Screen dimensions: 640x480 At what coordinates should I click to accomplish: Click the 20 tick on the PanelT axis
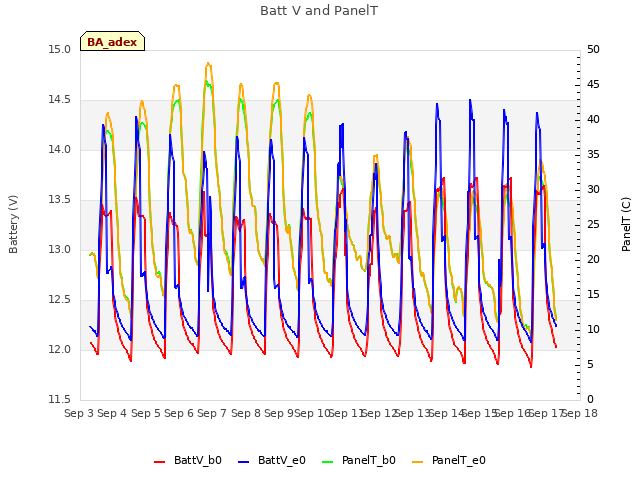click(x=593, y=260)
